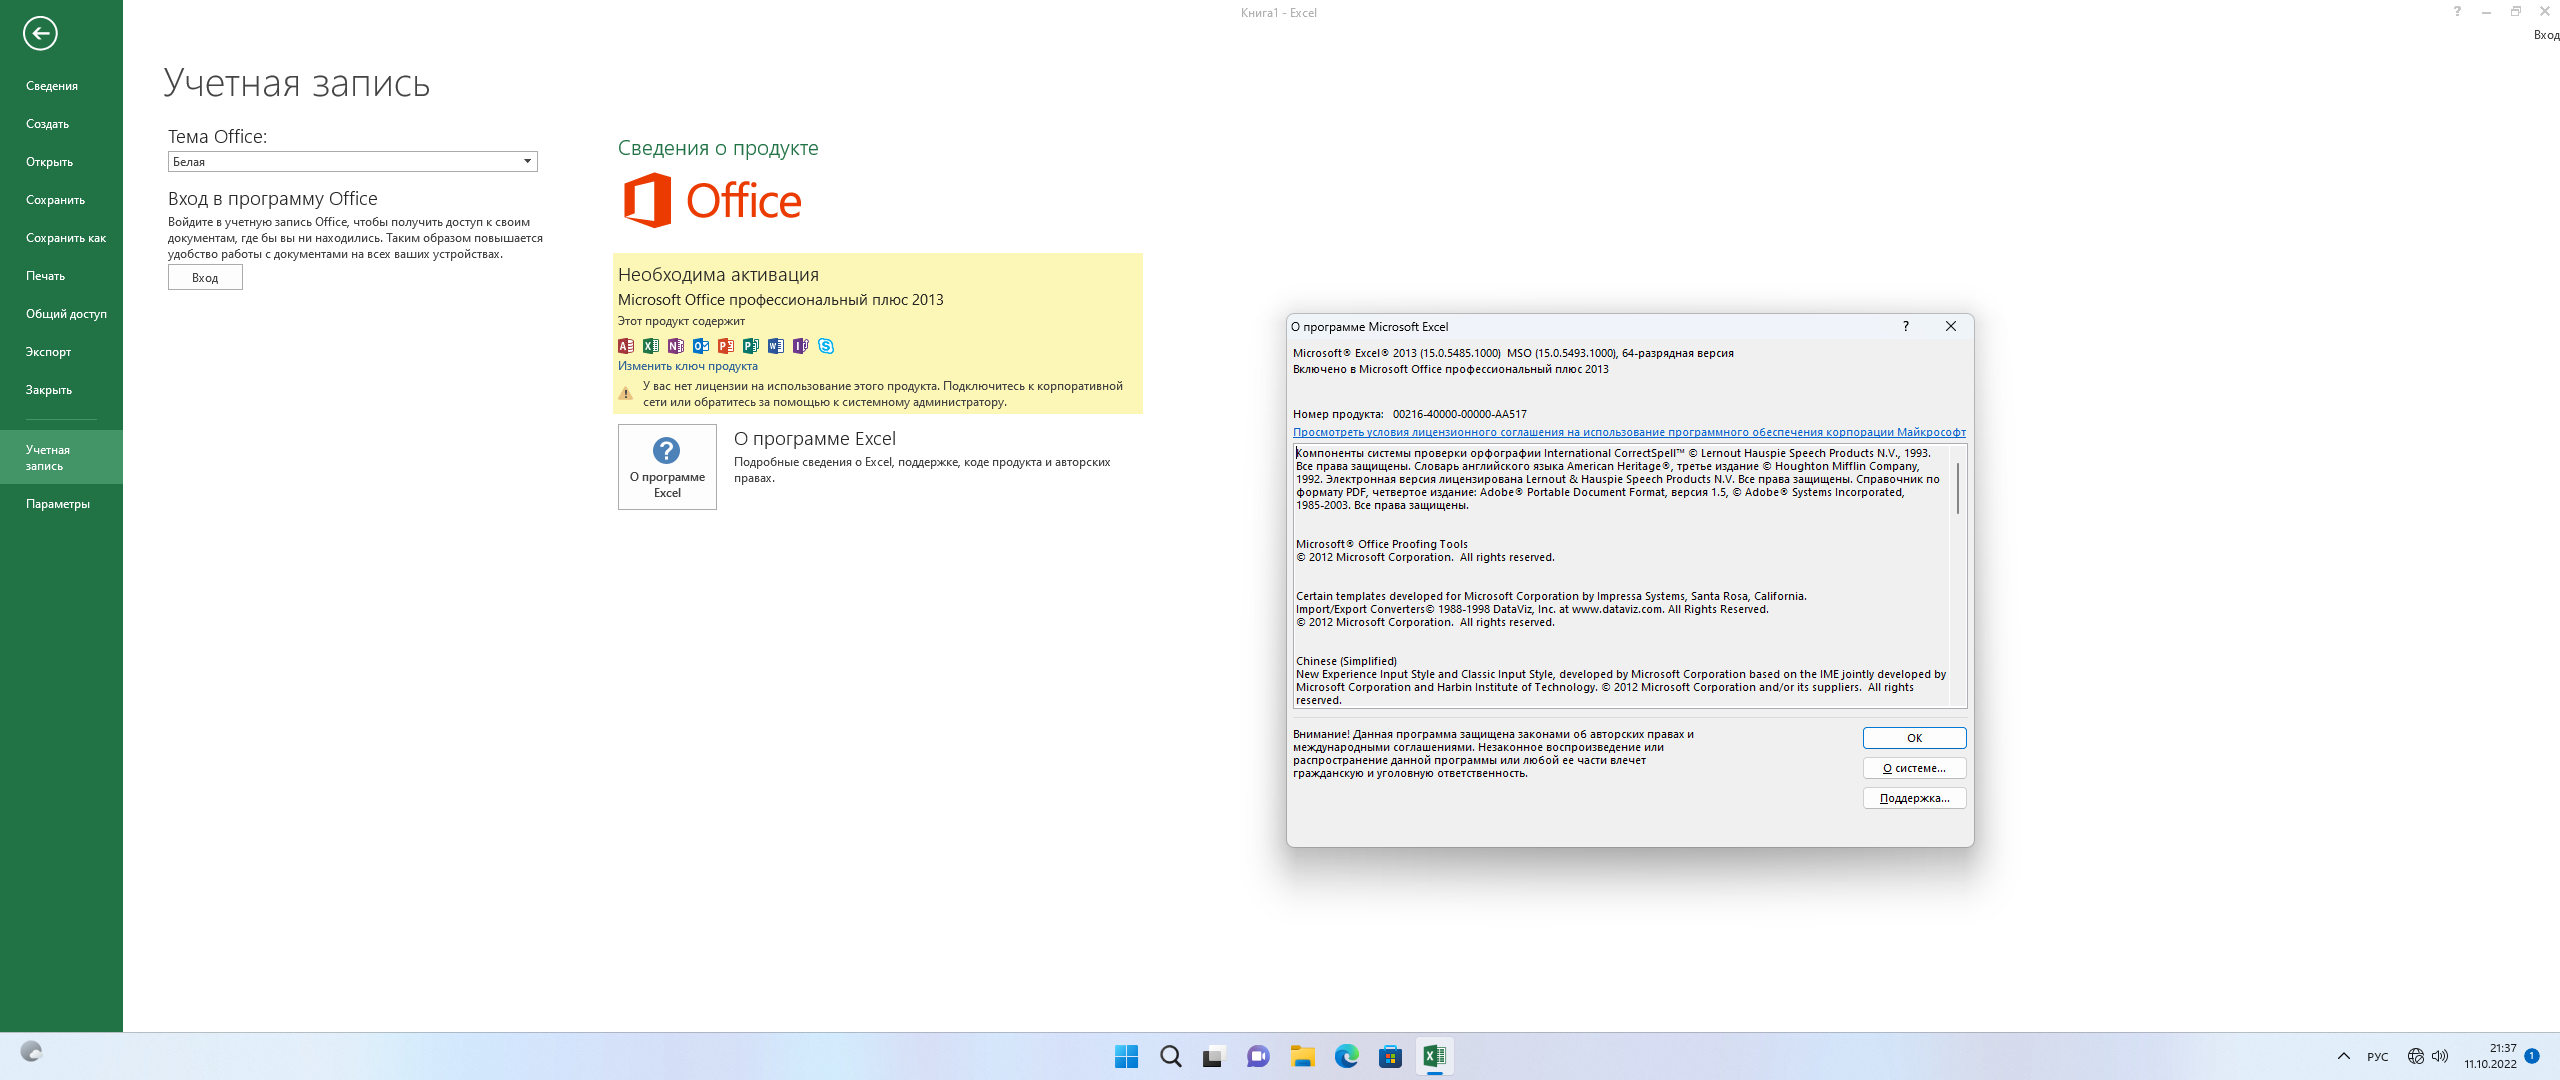Screen dimensions: 2560x1080
Task: Open Task View on the taskbar
Action: coord(1214,1056)
